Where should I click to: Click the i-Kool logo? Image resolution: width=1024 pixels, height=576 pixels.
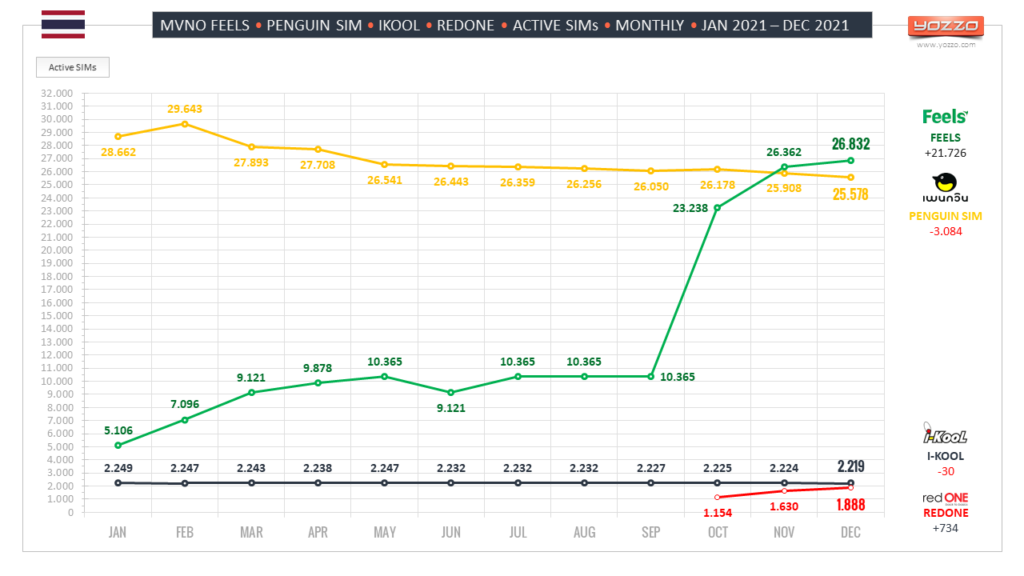945,434
